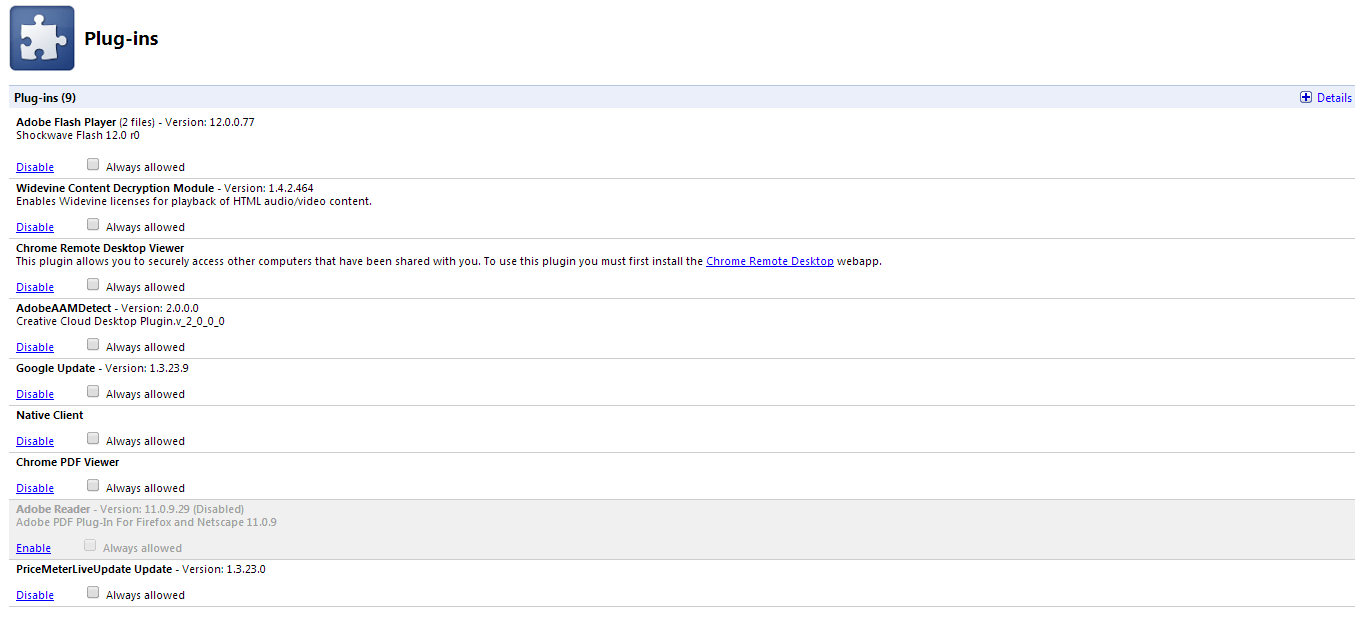1360x622 pixels.
Task: Click Adobe PDF Plug-In For Firefox description
Action: pyautogui.click(x=146, y=522)
